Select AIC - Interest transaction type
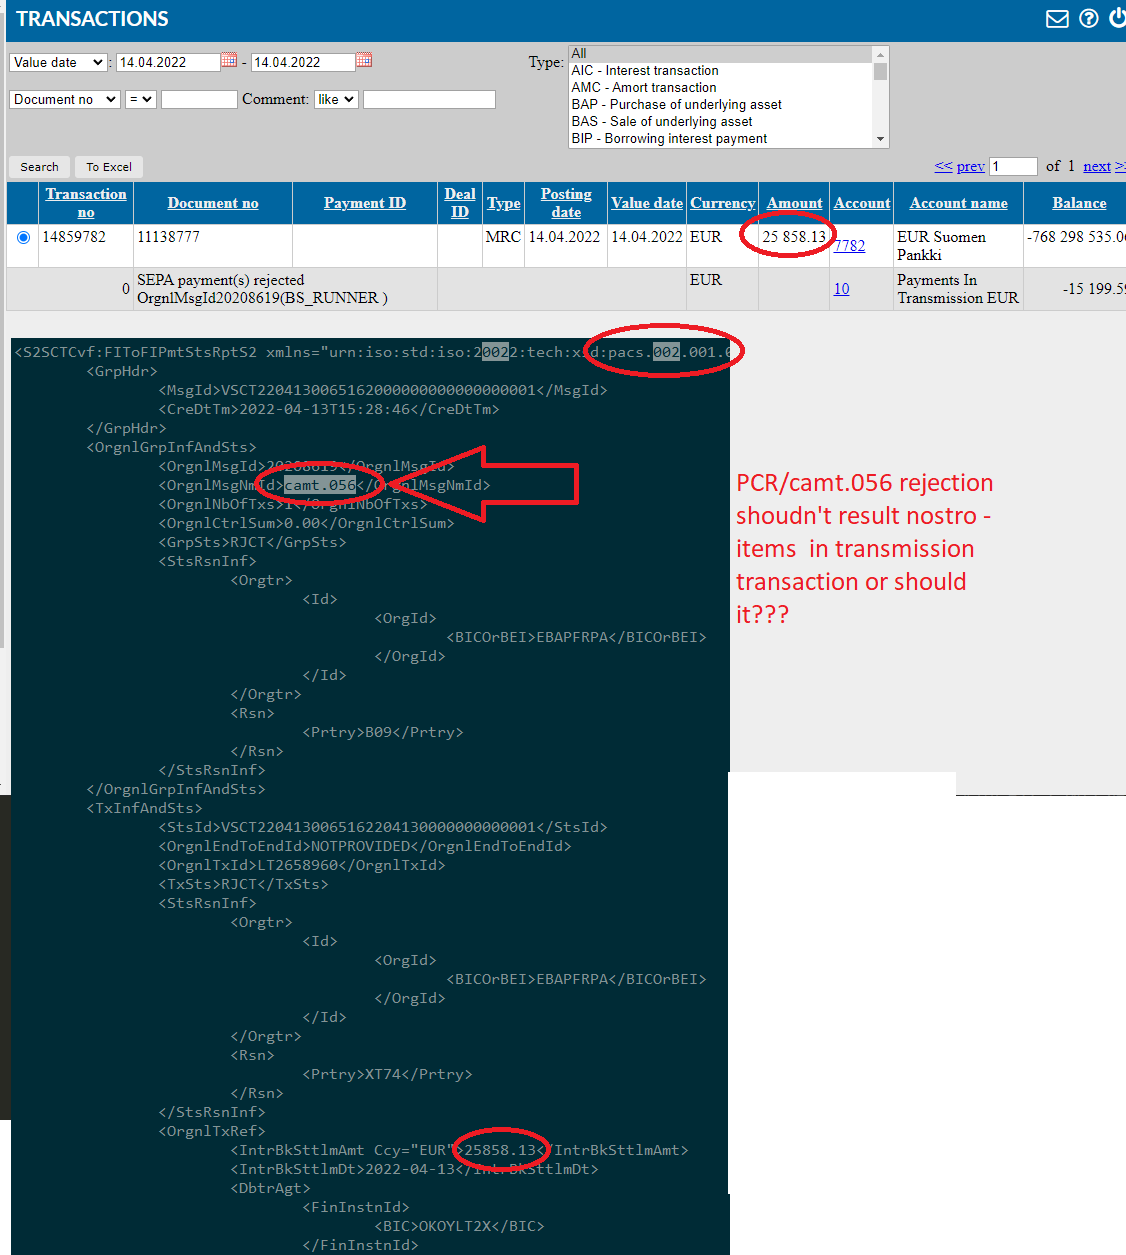 point(645,70)
